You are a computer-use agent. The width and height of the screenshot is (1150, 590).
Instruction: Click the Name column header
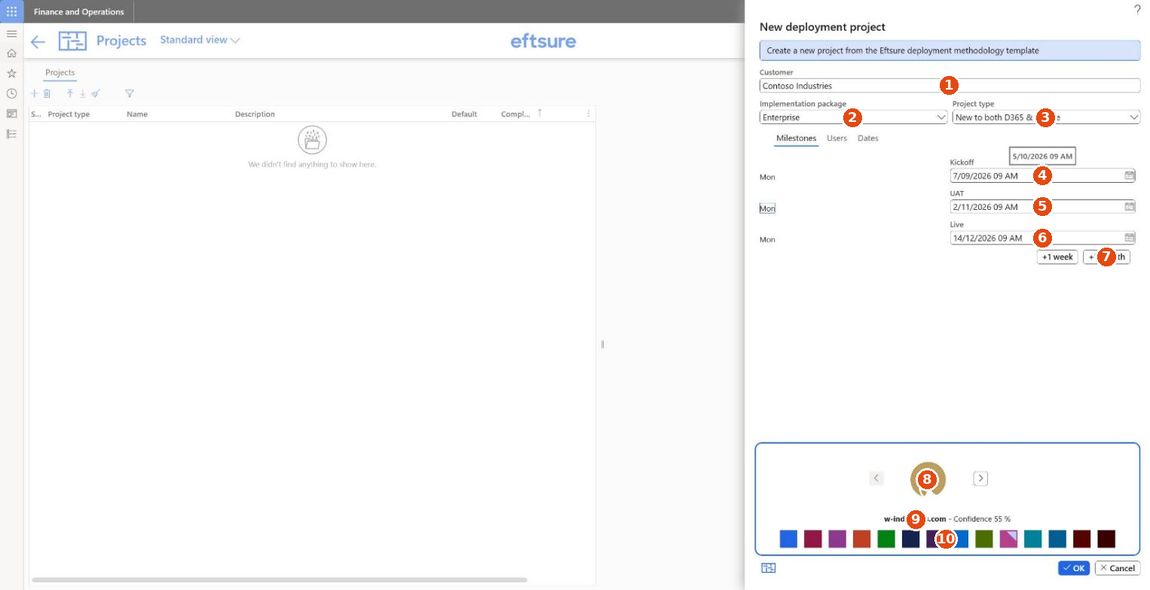tap(137, 114)
